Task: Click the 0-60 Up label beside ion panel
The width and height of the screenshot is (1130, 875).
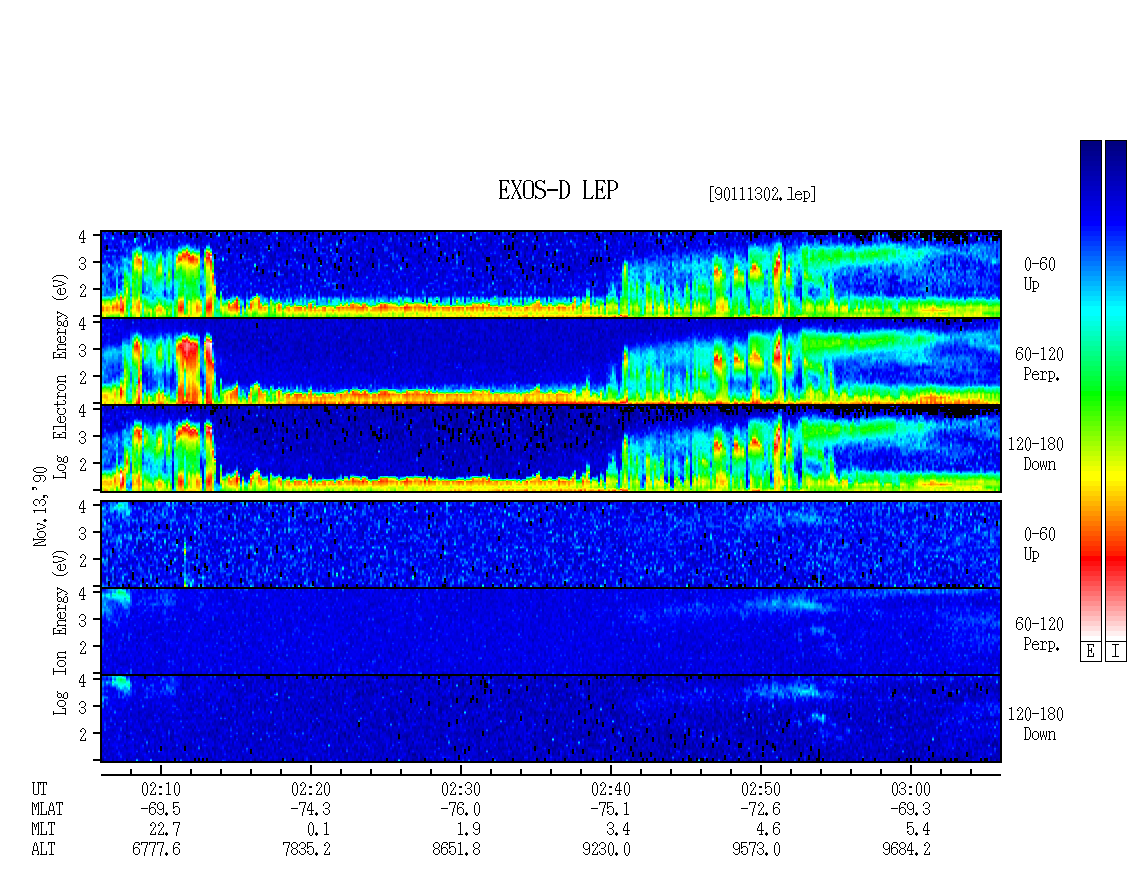Action: point(1039,544)
